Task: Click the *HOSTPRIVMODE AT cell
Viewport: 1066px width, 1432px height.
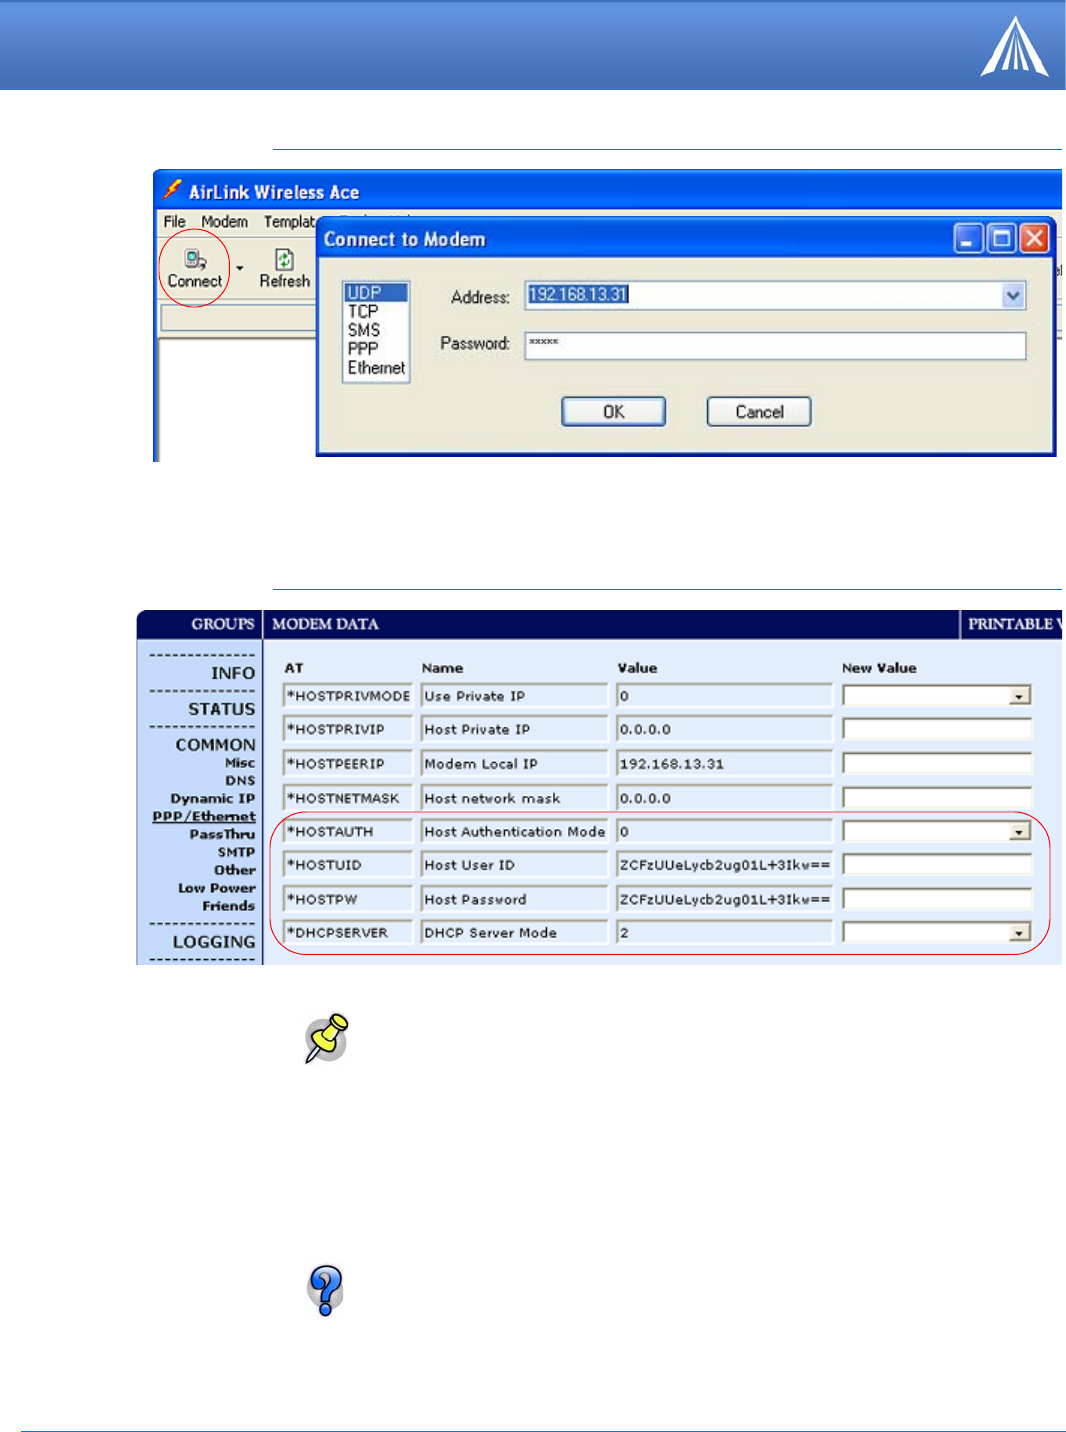Action: pyautogui.click(x=348, y=696)
